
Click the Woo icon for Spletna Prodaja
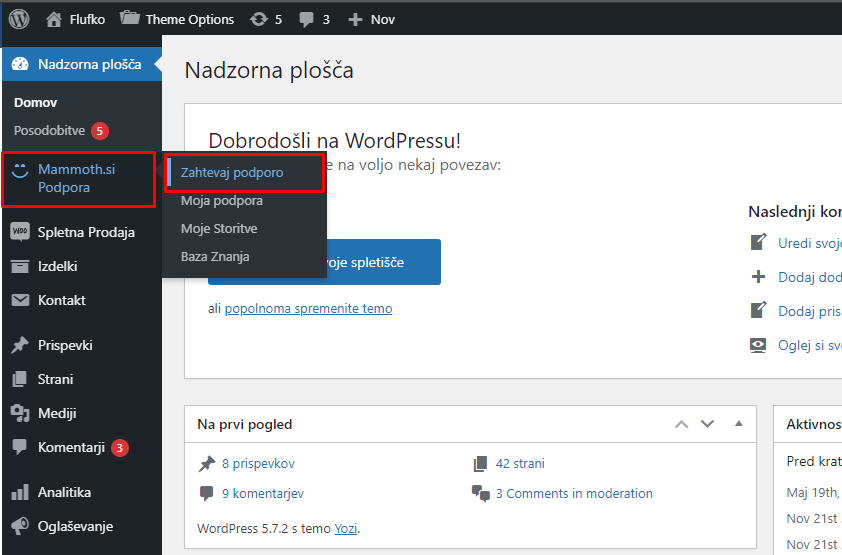pyautogui.click(x=20, y=232)
